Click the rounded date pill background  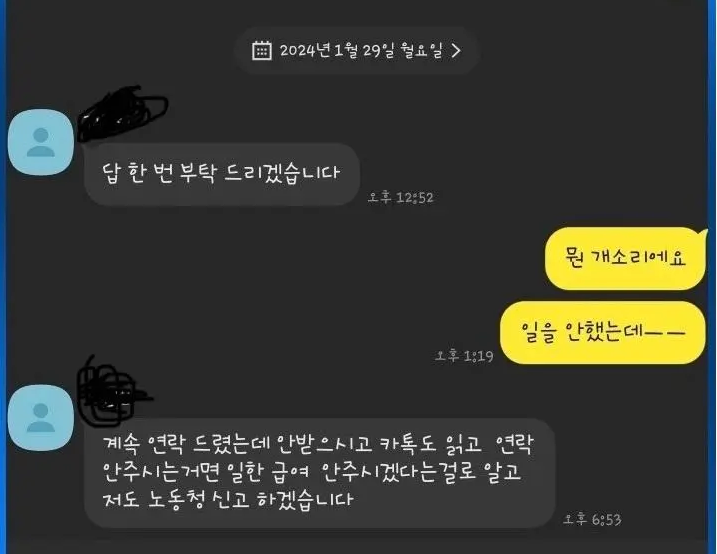(x=357, y=50)
